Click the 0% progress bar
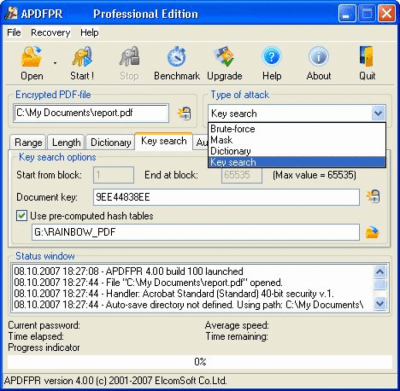The width and height of the screenshot is (400, 391). pyautogui.click(x=200, y=362)
